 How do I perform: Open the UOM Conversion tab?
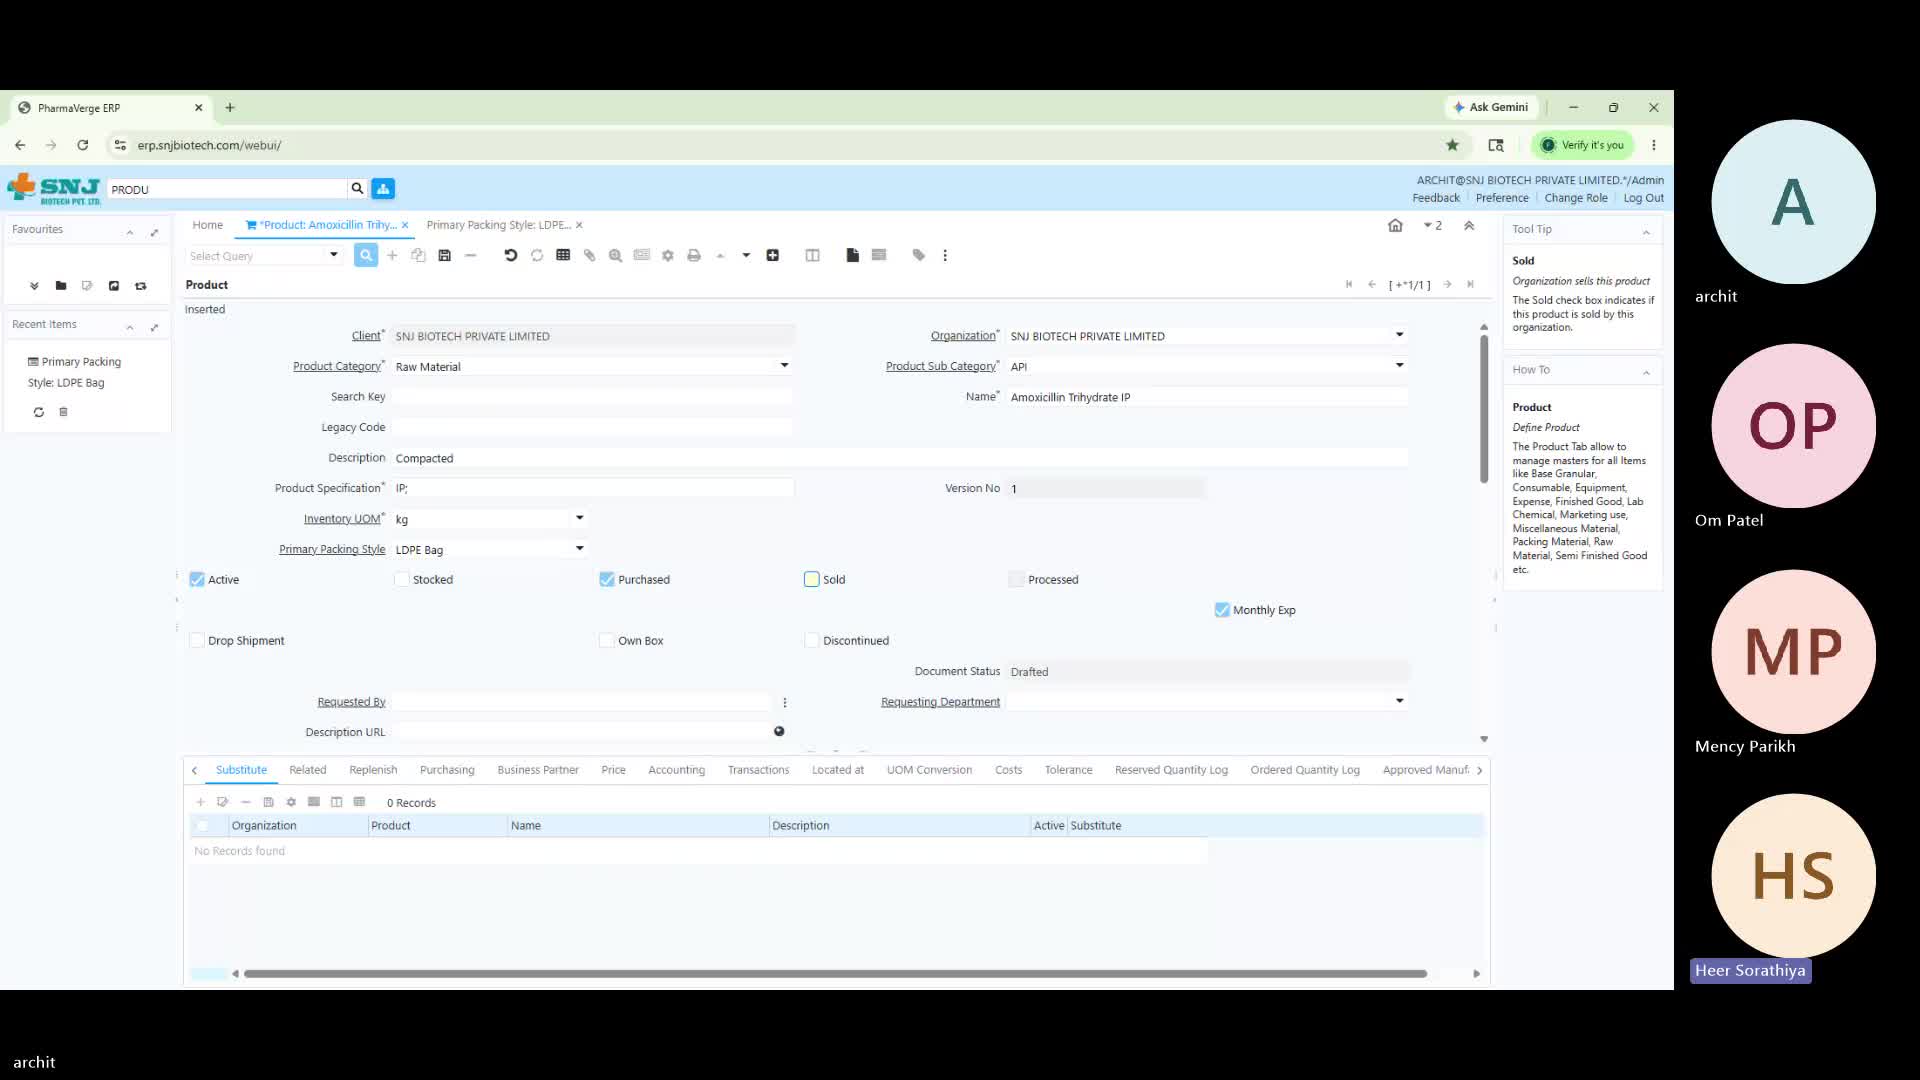click(x=929, y=770)
